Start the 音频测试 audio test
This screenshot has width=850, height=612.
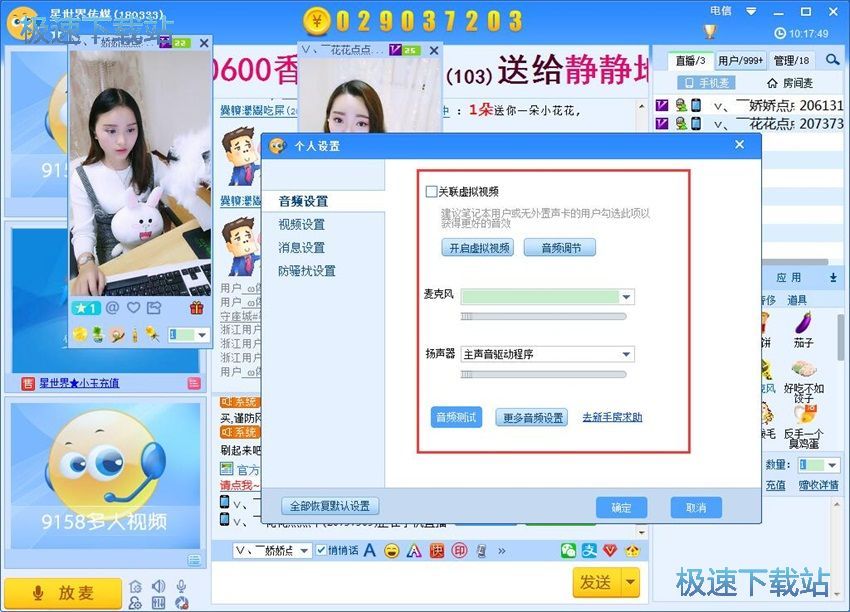tap(456, 417)
